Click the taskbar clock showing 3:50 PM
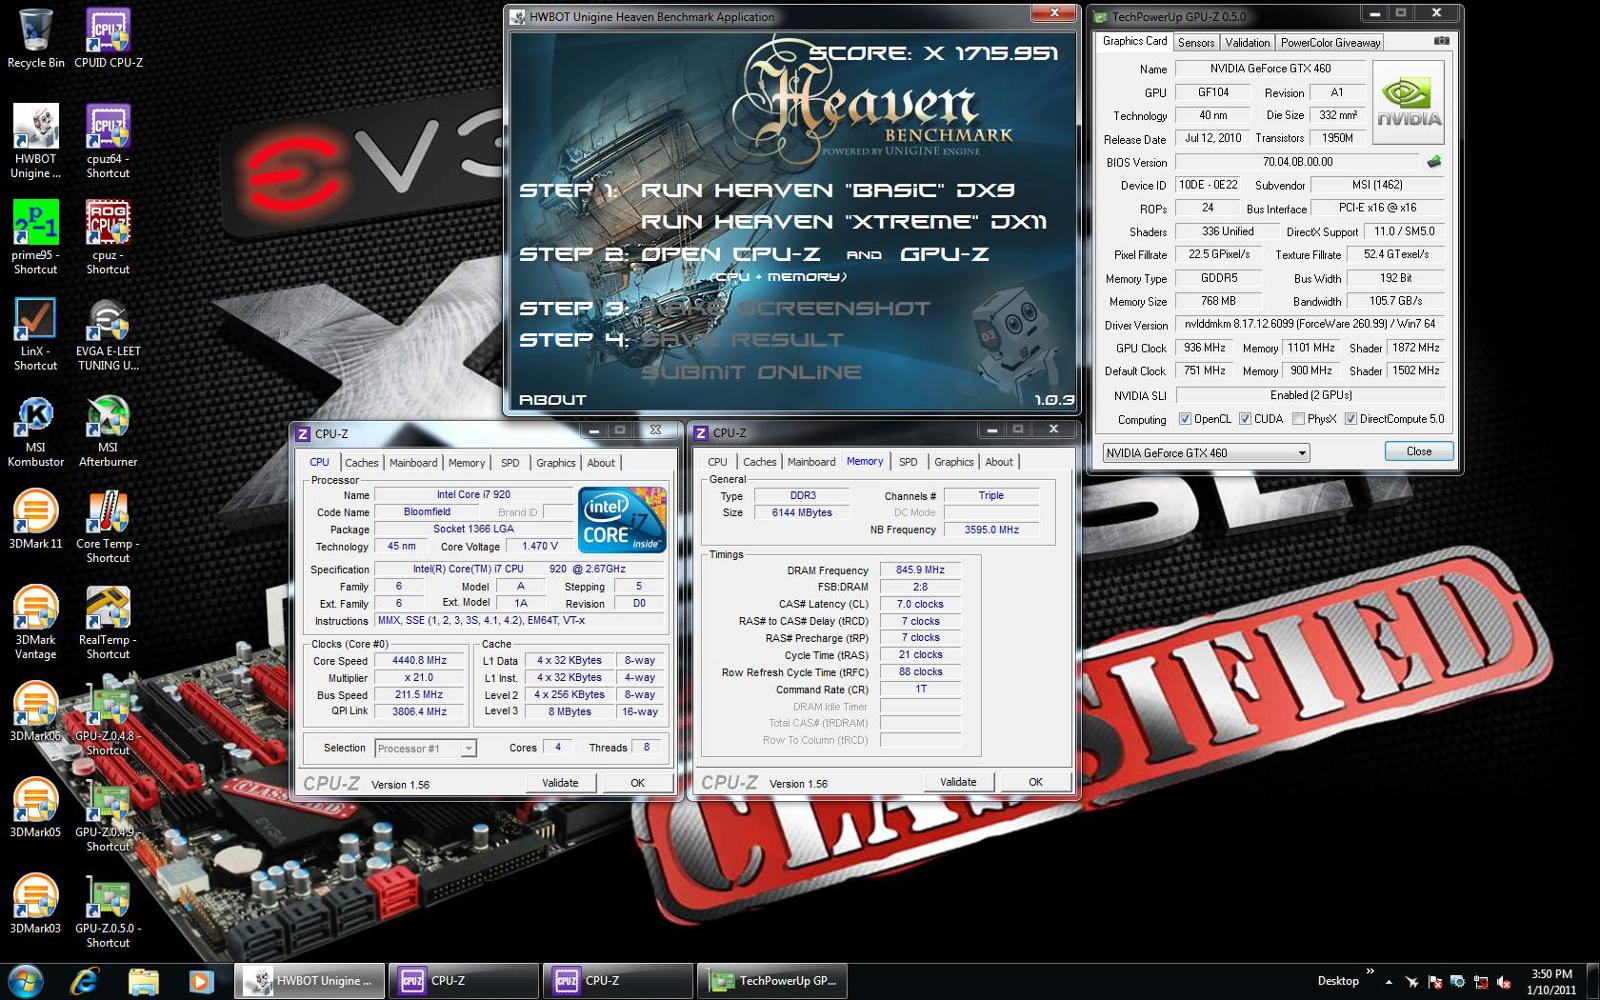The height and width of the screenshot is (1000, 1600). pyautogui.click(x=1551, y=981)
